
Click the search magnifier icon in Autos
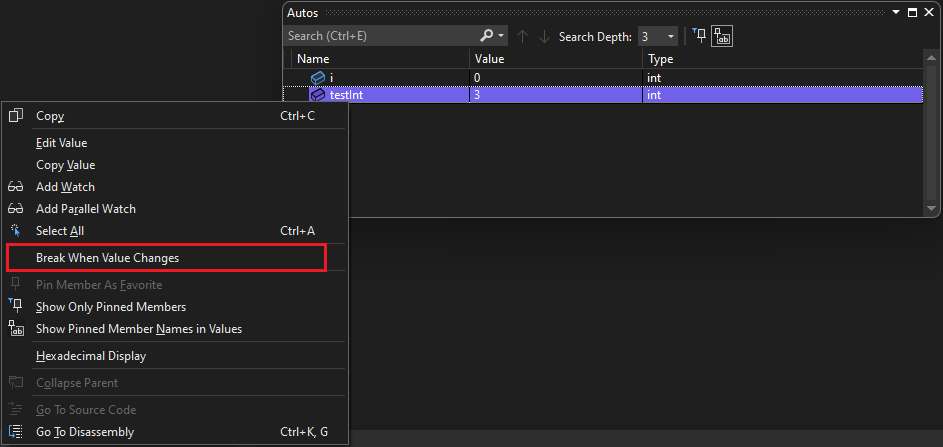point(487,36)
